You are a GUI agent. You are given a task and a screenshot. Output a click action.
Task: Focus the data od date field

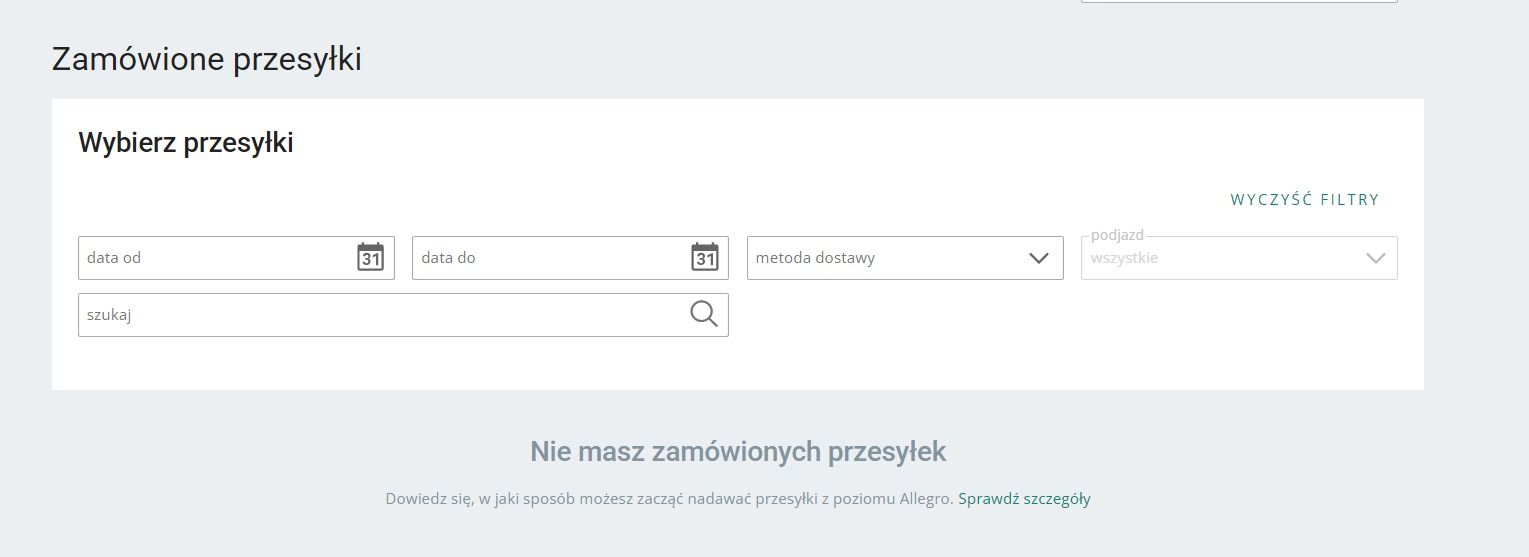click(x=236, y=258)
